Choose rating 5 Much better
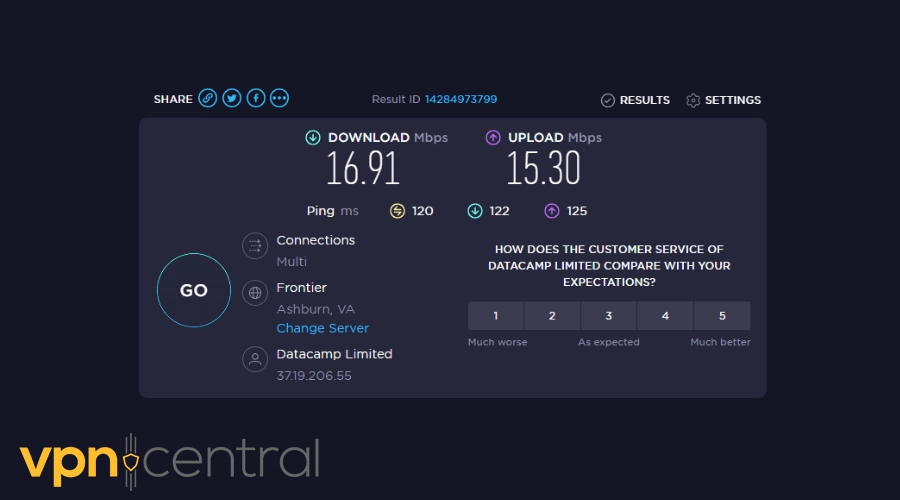 point(722,316)
